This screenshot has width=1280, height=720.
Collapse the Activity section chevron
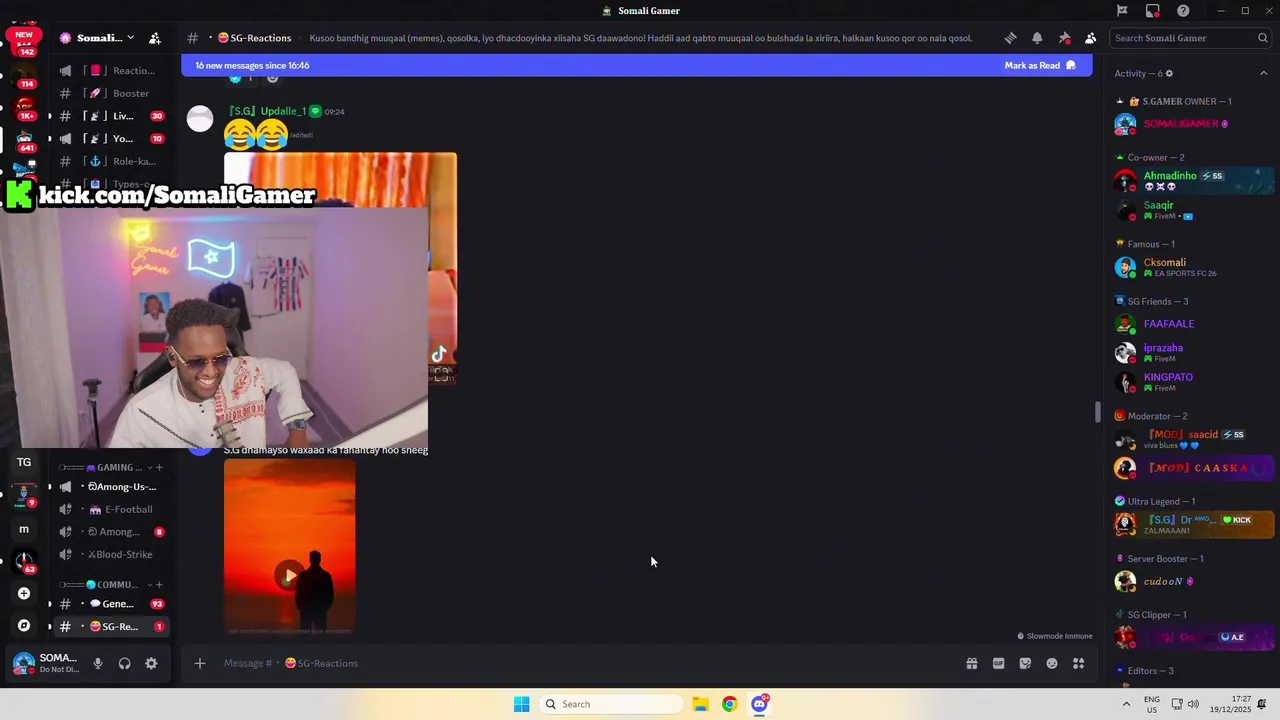[1263, 73]
